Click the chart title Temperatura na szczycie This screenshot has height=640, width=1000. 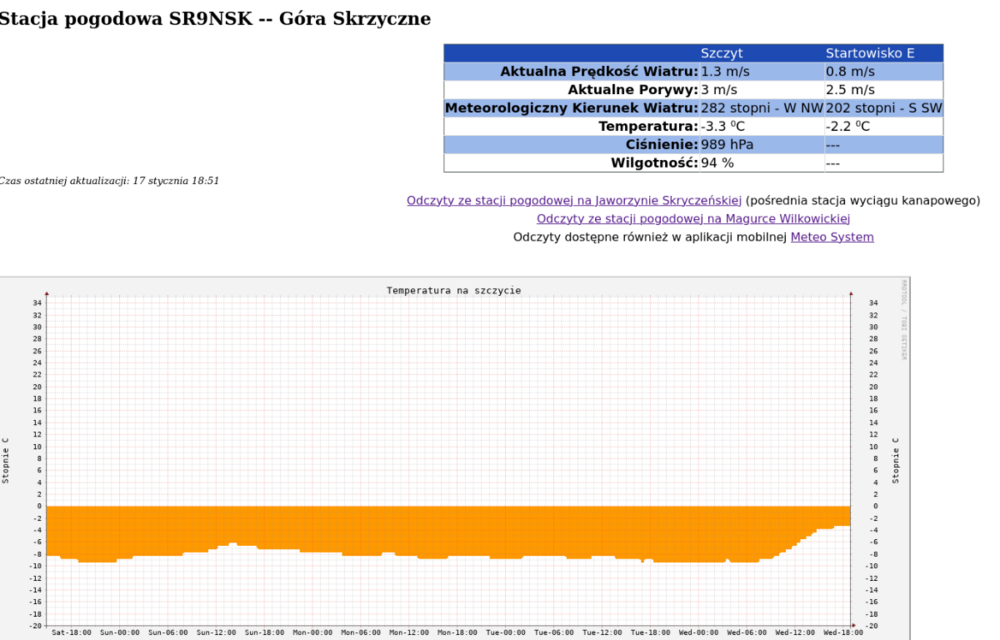click(453, 291)
